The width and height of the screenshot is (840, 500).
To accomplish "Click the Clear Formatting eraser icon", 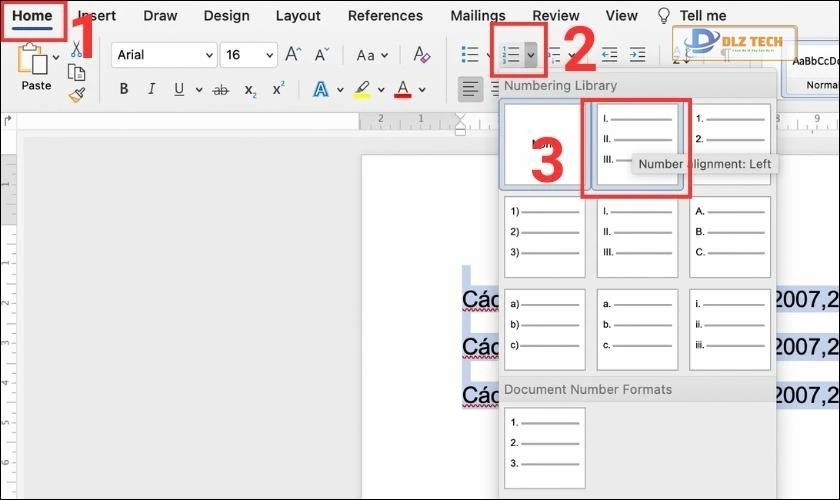I will [422, 55].
